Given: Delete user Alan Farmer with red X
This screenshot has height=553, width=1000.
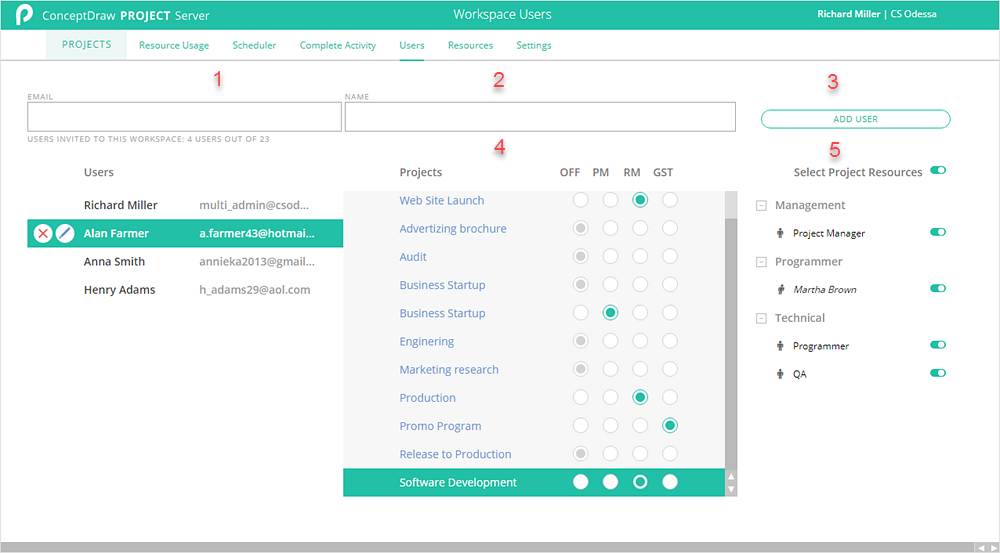Looking at the screenshot, I should pos(43,233).
